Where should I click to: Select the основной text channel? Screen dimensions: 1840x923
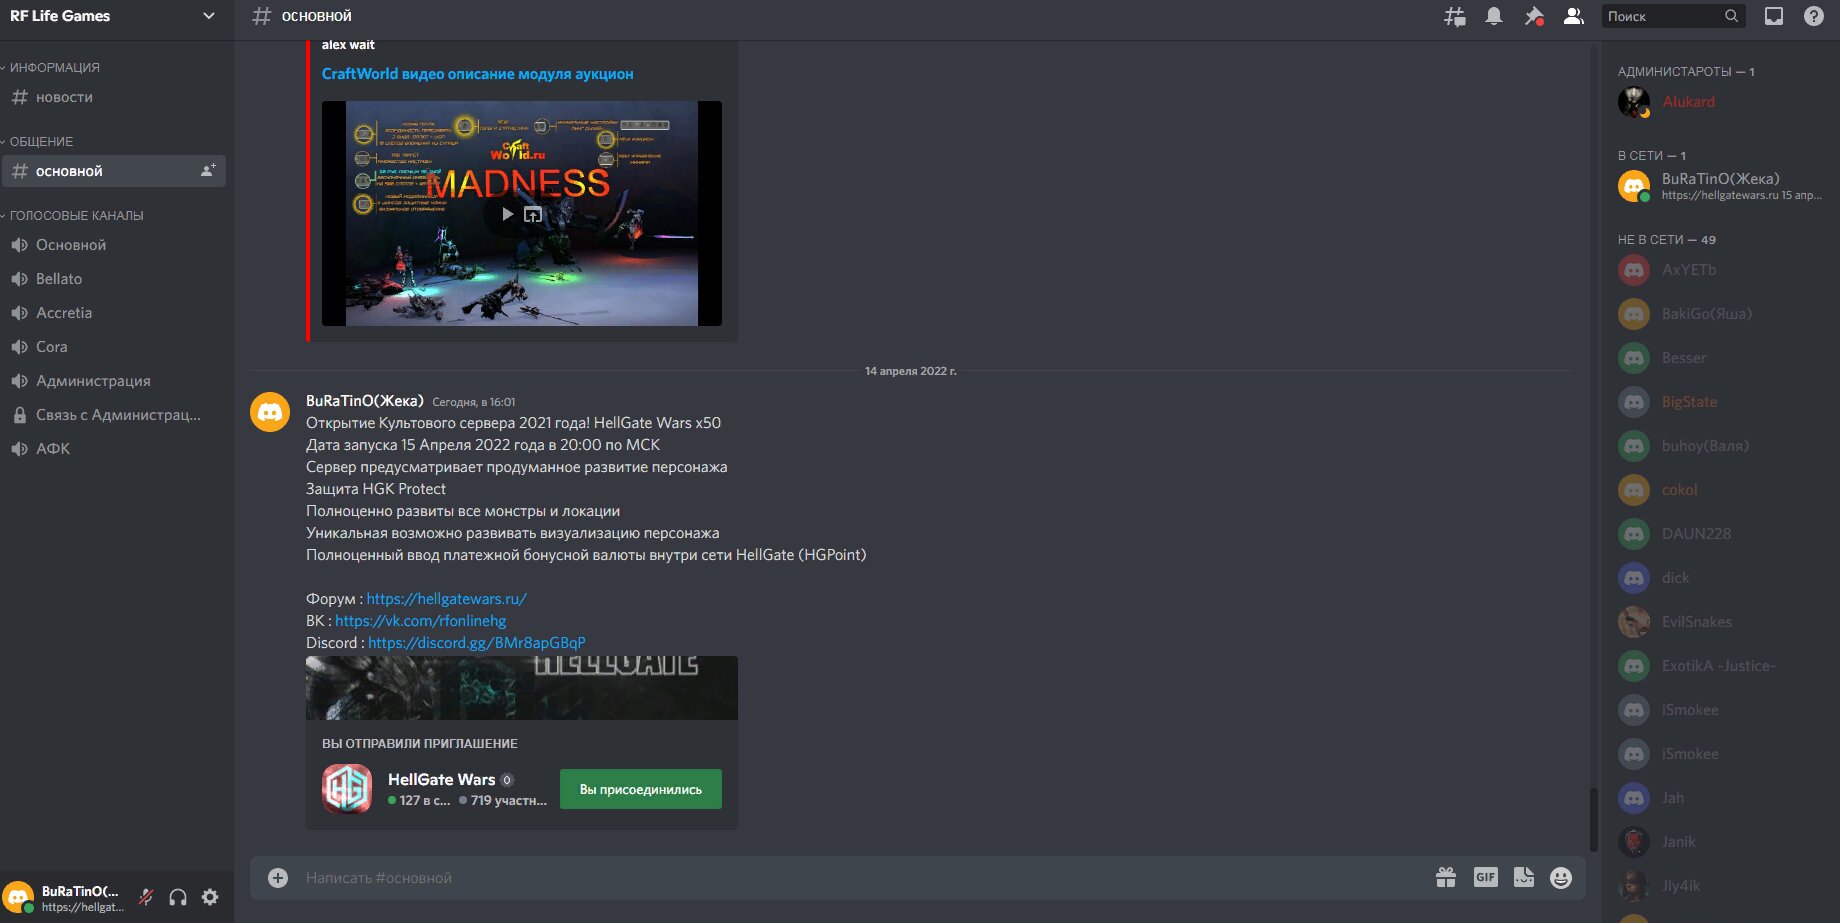tap(114, 171)
